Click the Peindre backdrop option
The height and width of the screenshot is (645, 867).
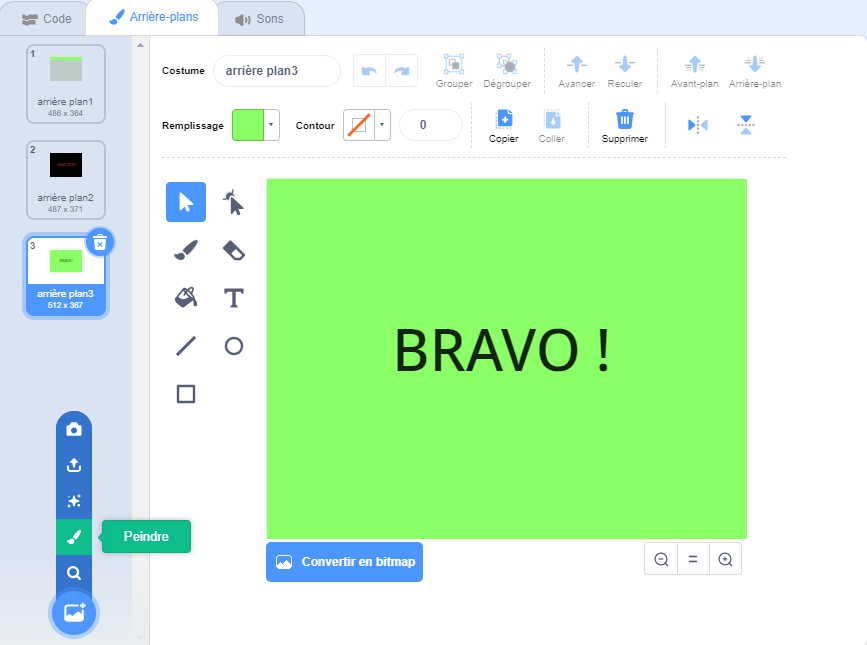[x=74, y=537]
